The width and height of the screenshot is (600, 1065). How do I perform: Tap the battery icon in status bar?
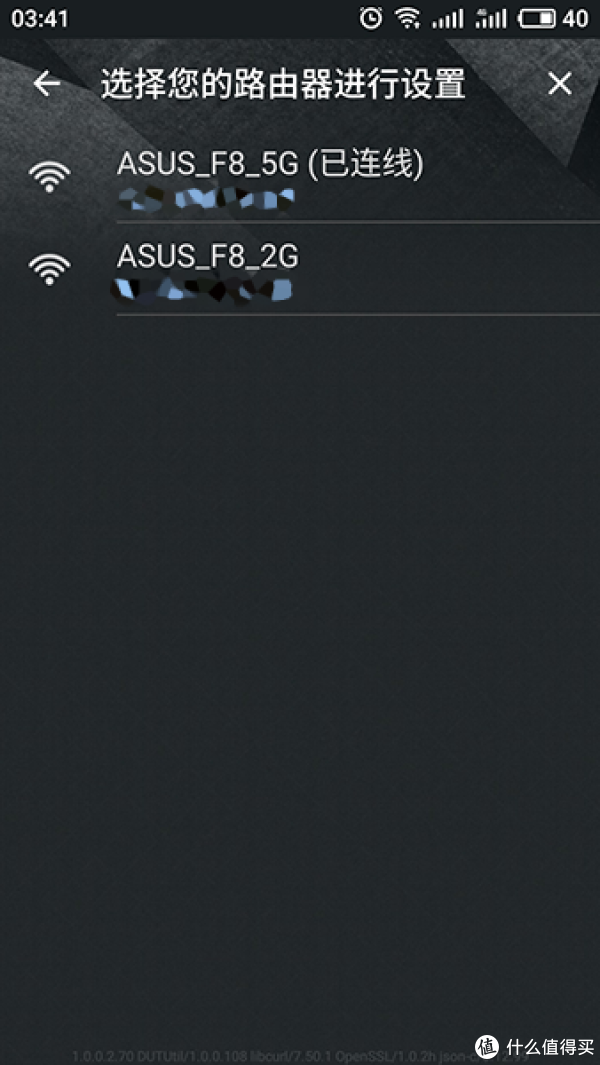tap(537, 18)
